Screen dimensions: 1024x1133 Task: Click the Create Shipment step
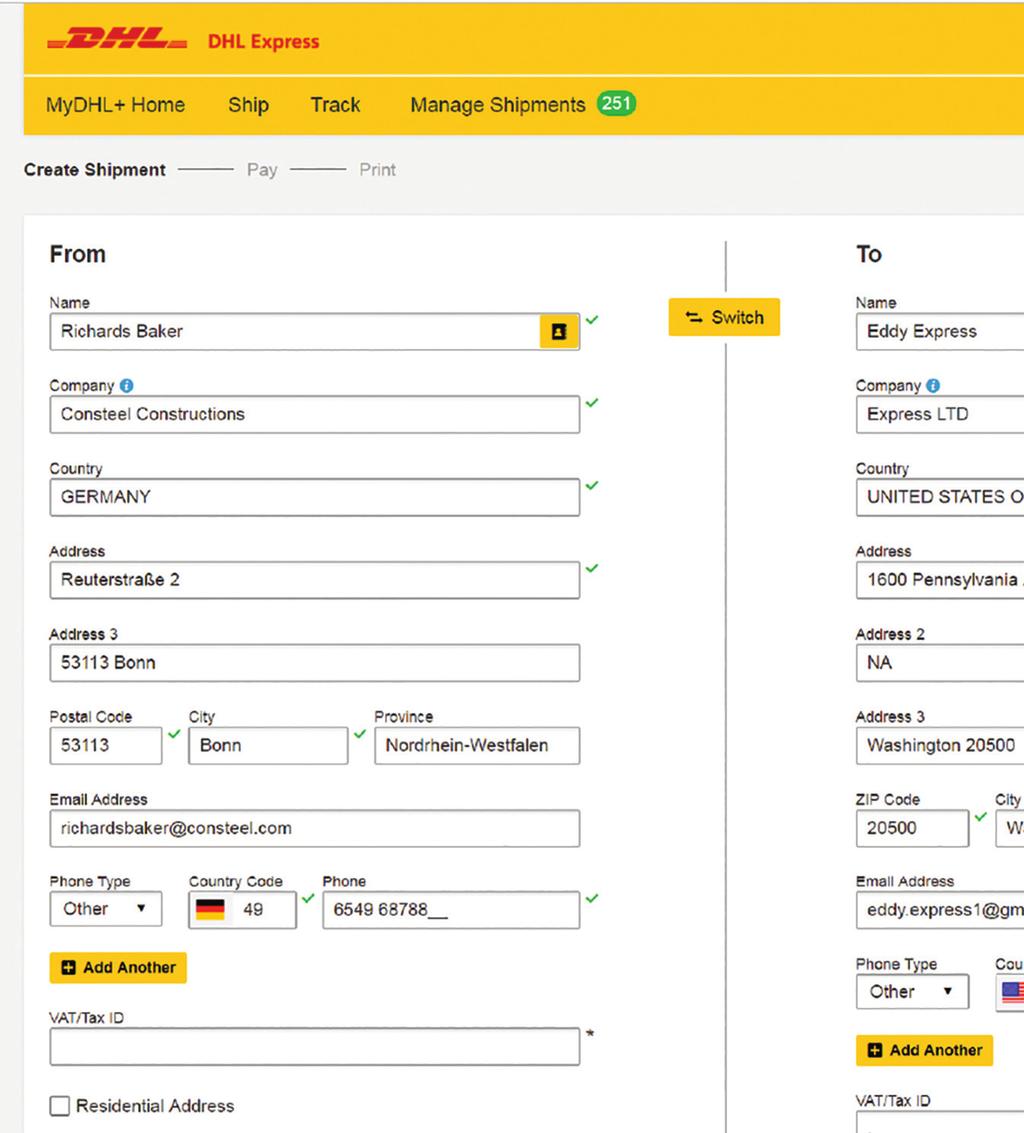pyautogui.click(x=95, y=170)
